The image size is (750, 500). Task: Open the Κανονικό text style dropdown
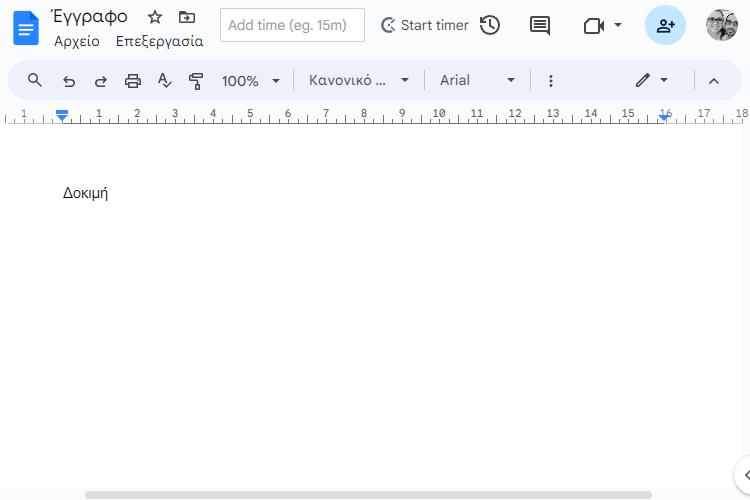[x=359, y=80]
